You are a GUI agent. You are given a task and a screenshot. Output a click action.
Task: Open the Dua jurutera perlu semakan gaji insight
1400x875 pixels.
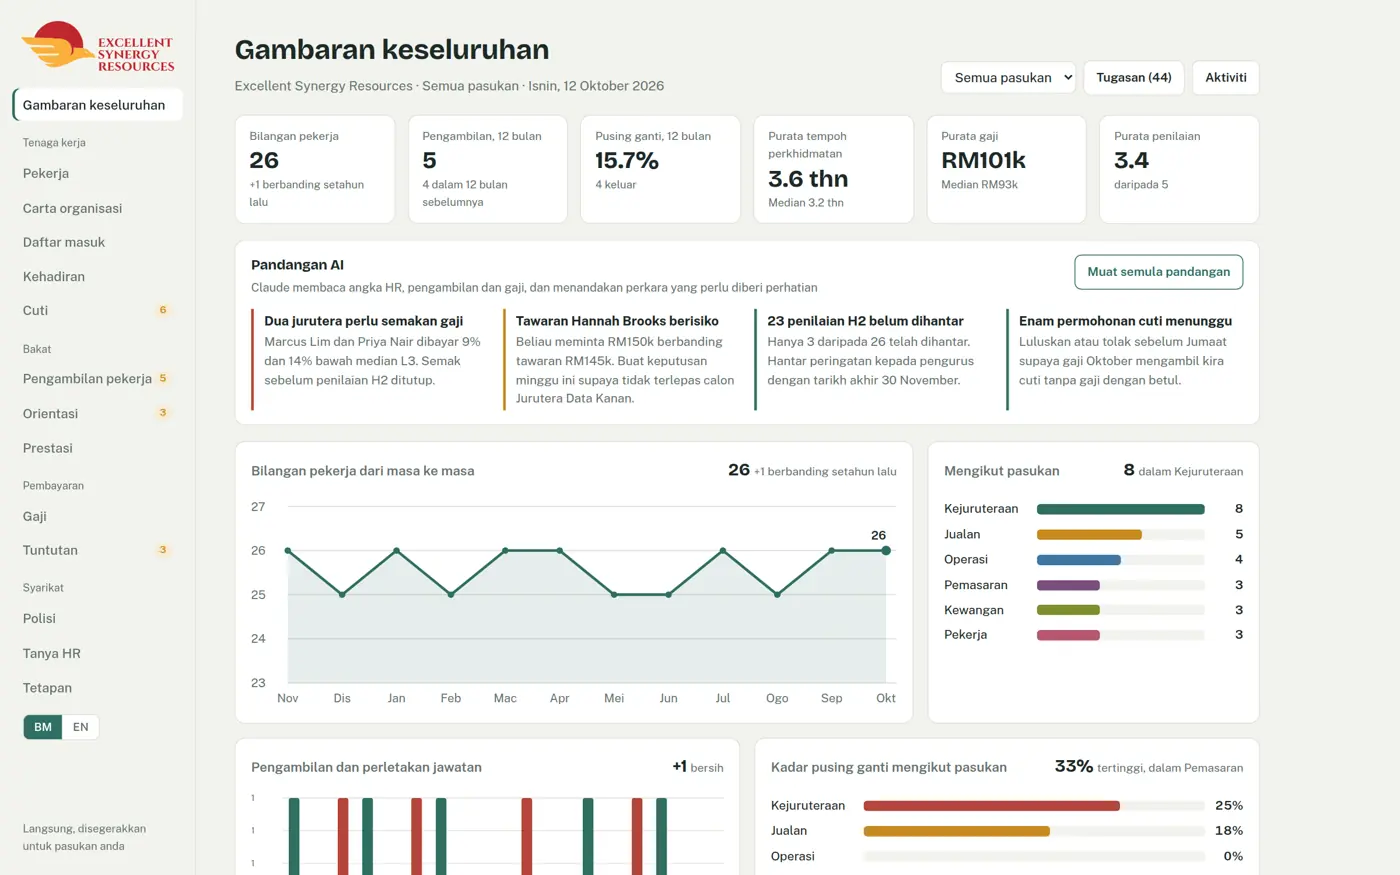pos(370,360)
